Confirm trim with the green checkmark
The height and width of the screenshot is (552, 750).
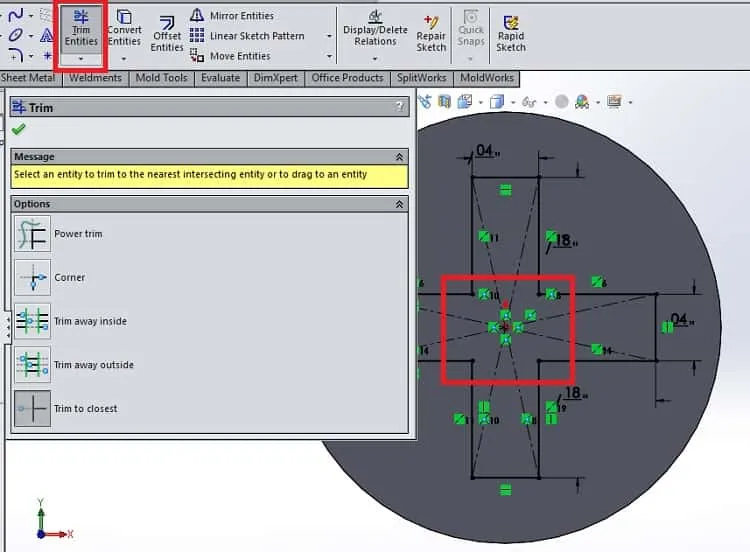(x=19, y=129)
